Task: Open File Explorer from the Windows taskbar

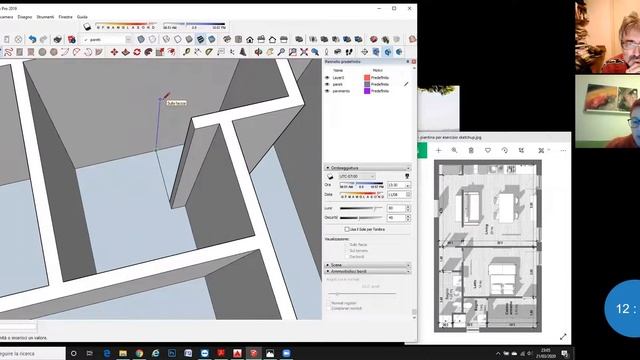Action: [x=123, y=353]
